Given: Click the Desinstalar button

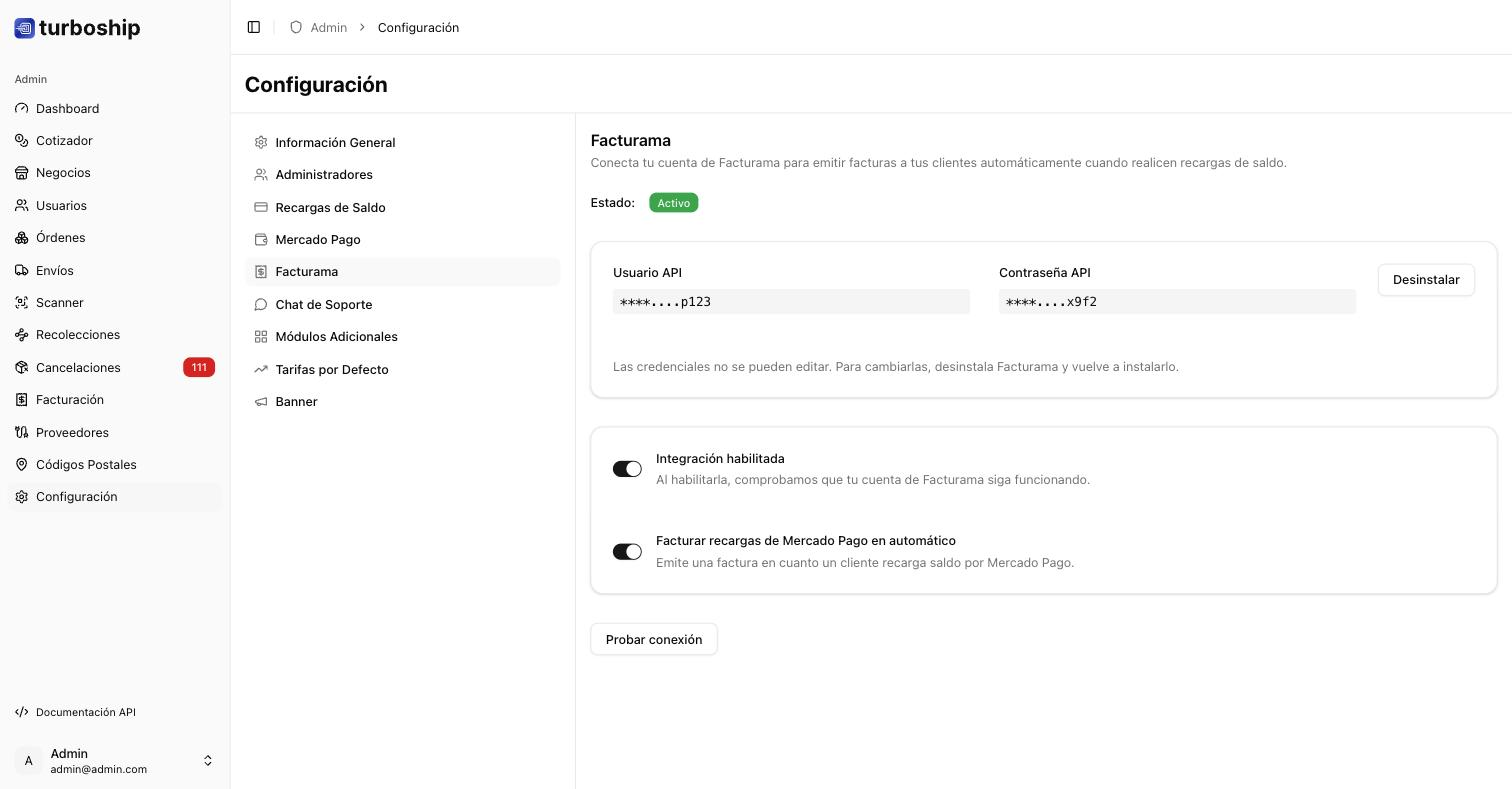Looking at the screenshot, I should (1426, 280).
